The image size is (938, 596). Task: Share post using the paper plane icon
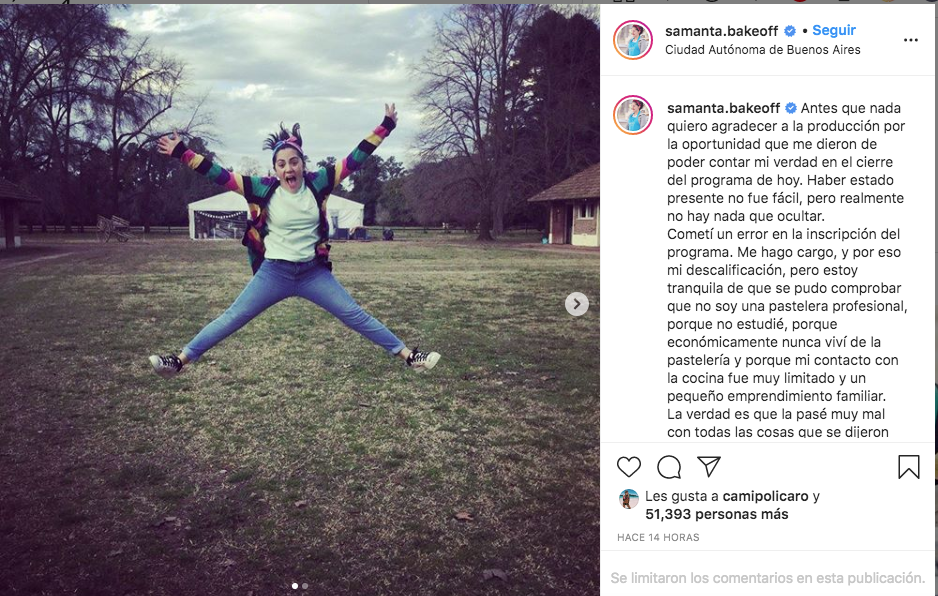(709, 467)
